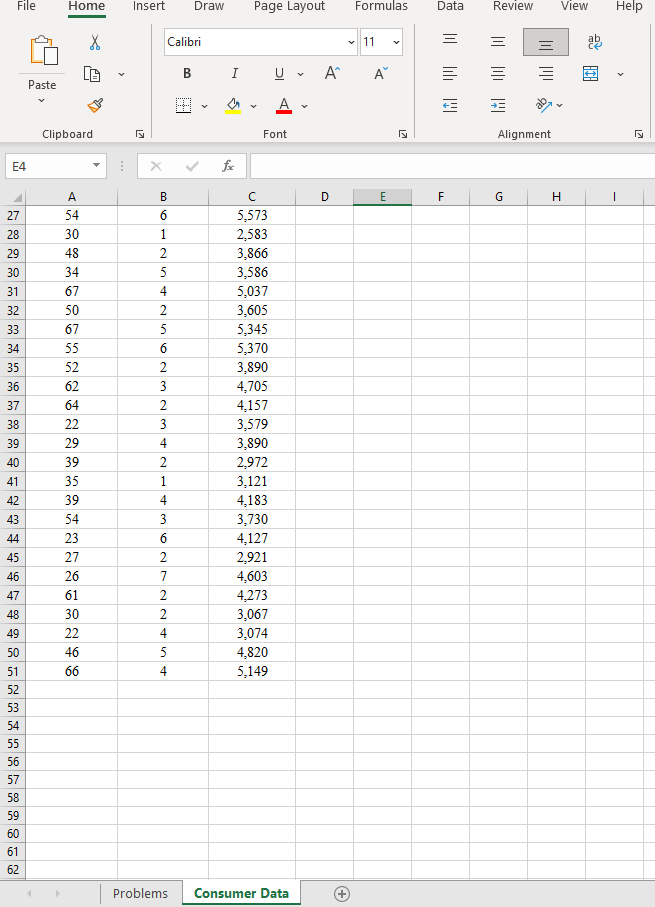
Task: Open the Help tab
Action: 629,6
